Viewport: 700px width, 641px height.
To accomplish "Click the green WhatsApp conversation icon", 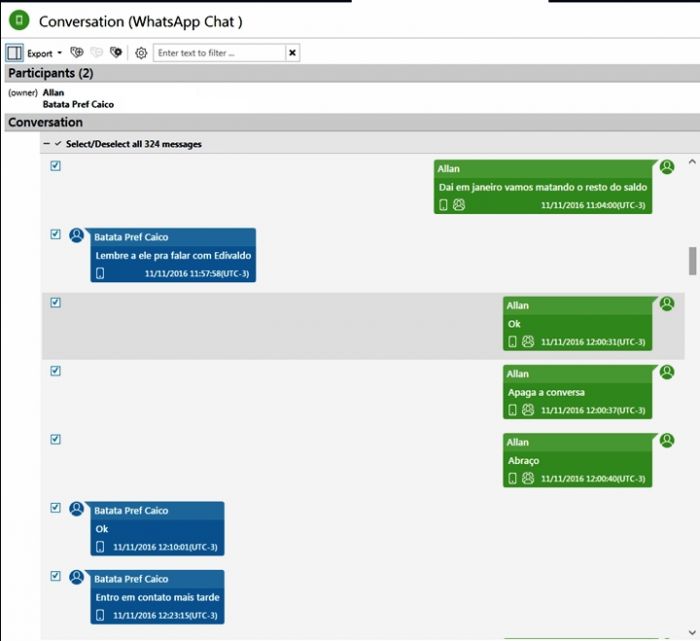I will (19, 21).
